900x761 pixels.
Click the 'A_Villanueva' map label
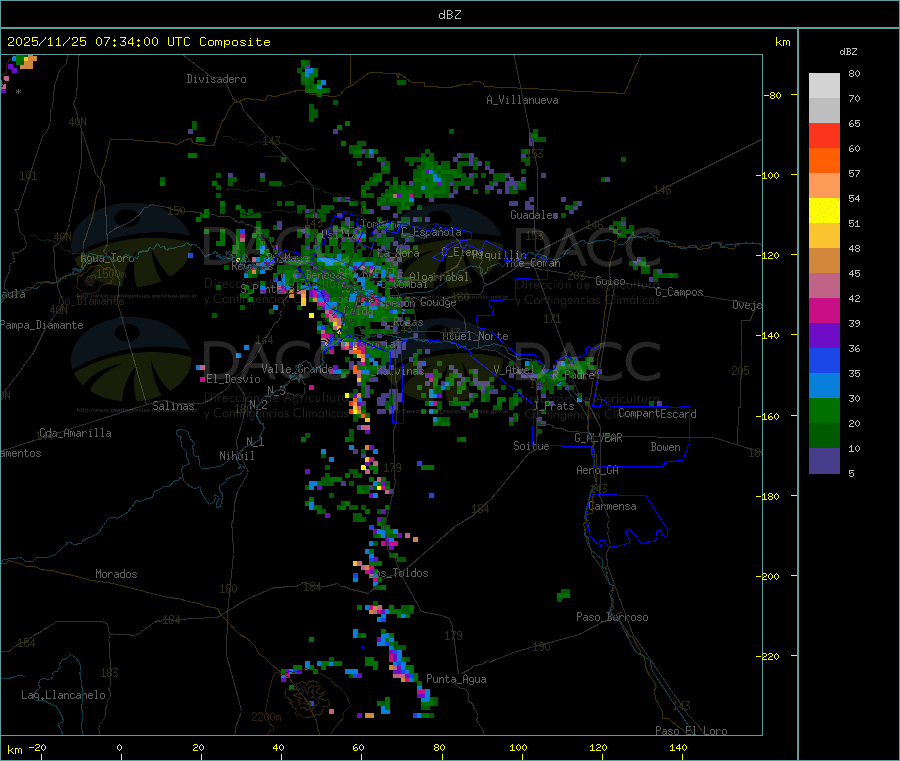pos(522,100)
